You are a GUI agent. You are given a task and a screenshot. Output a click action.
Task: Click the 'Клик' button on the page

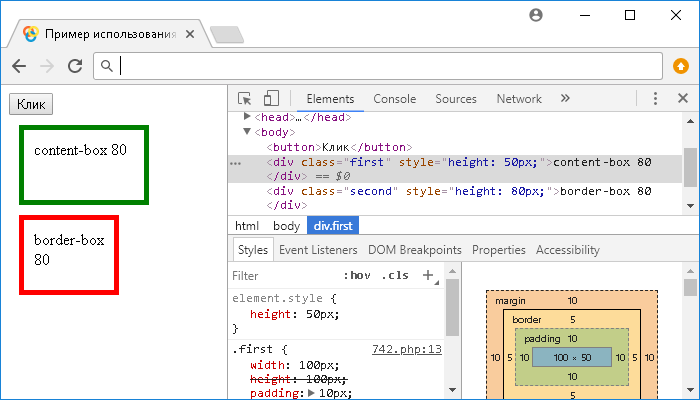pos(31,104)
